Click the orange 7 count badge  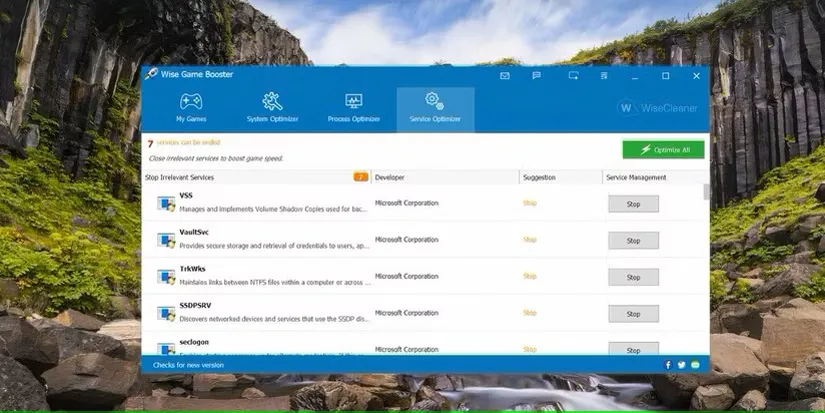click(x=361, y=177)
